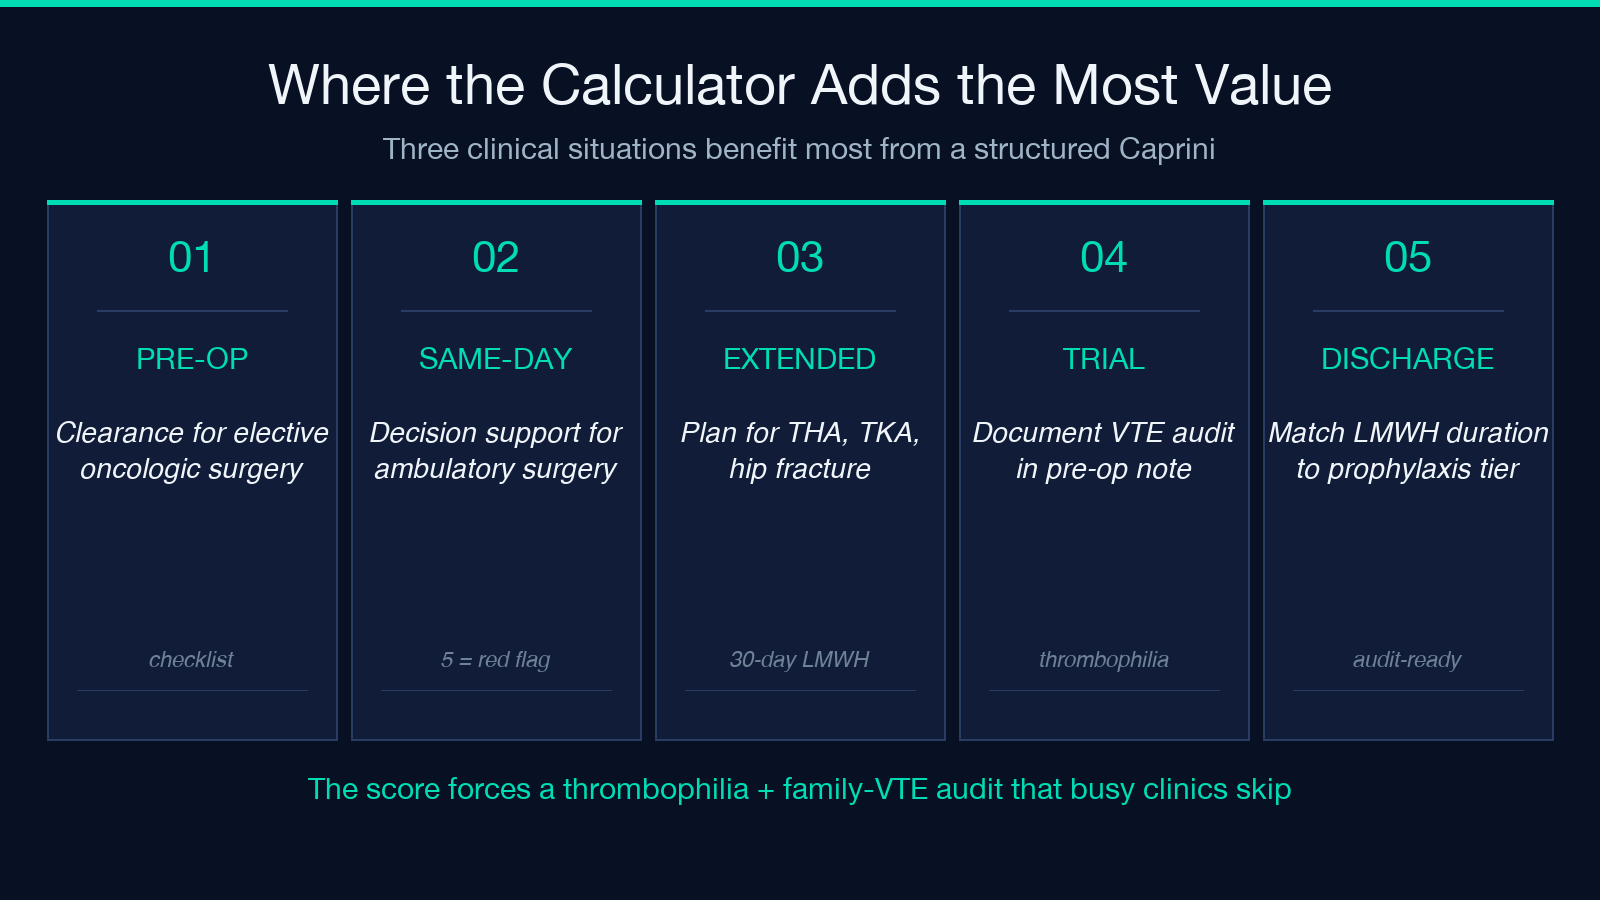Click Match LMWH duration to prophylaxis tier
Image resolution: width=1600 pixels, height=900 pixels.
point(1408,451)
